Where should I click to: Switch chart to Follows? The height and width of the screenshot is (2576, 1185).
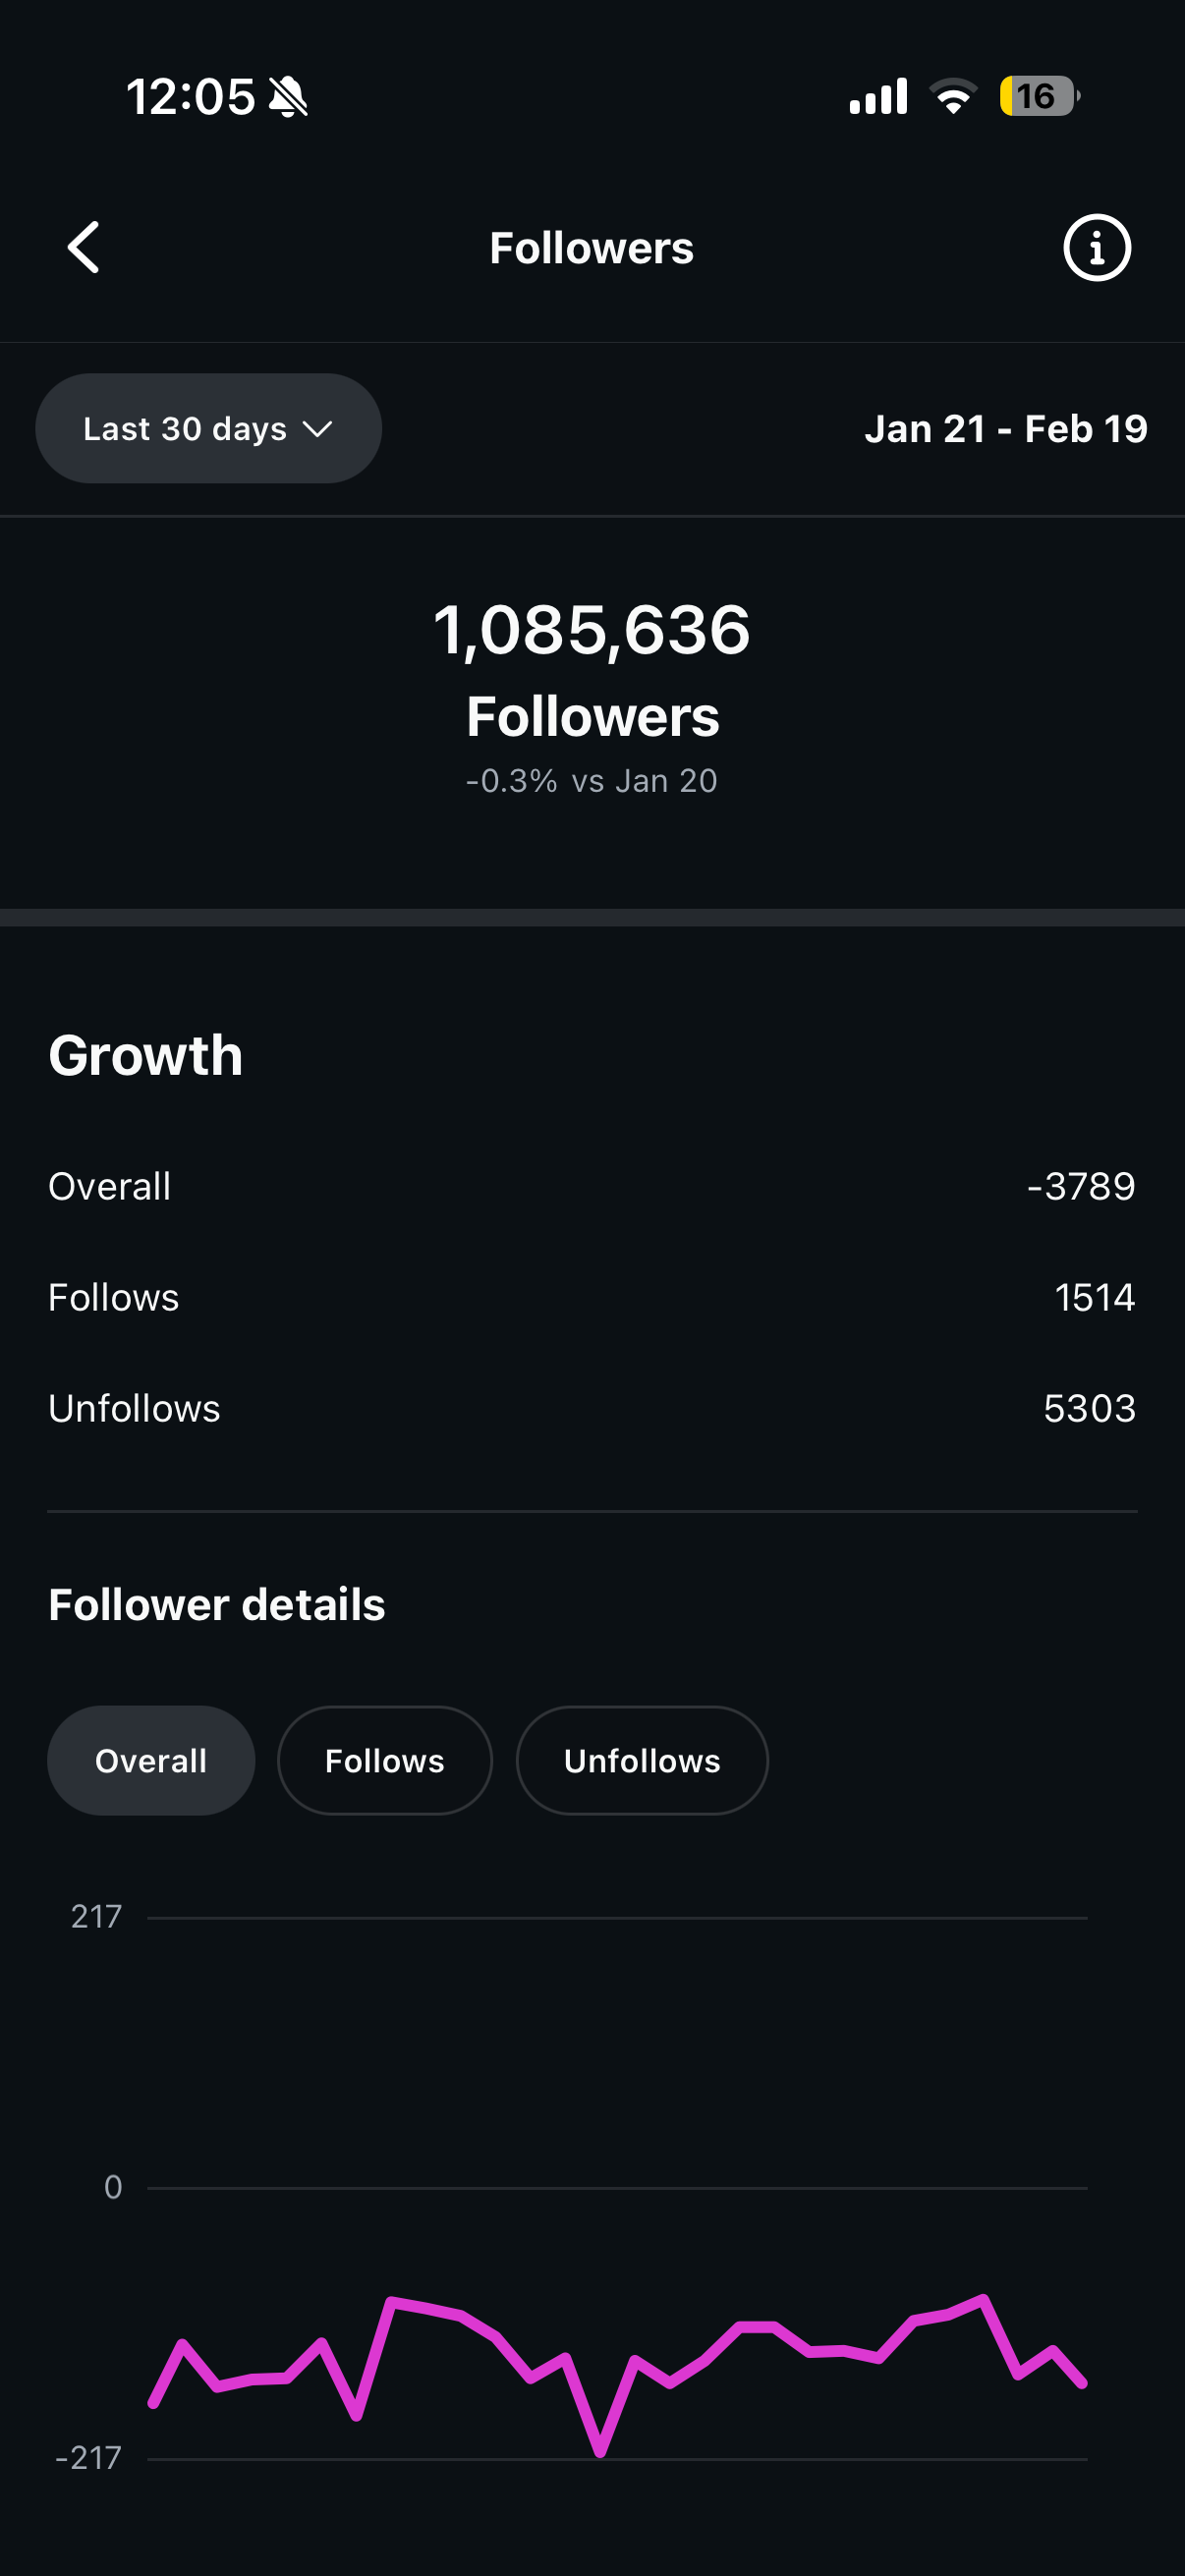tap(384, 1761)
